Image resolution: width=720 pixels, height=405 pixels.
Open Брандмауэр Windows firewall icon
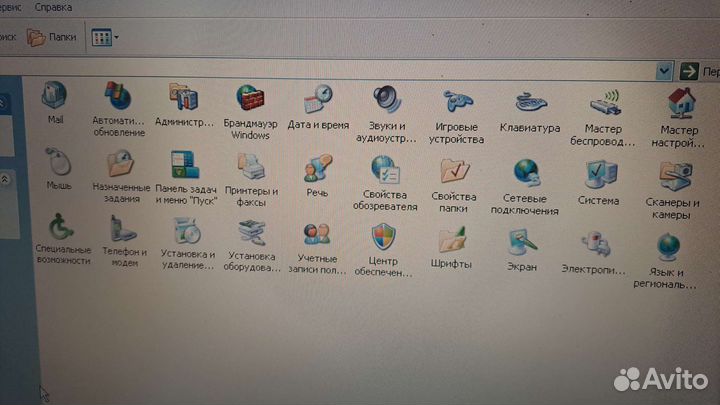250,99
